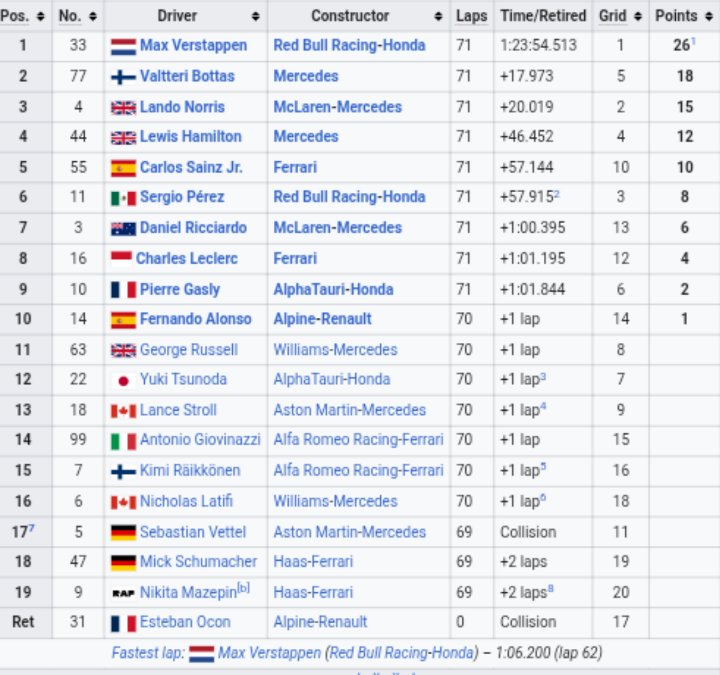
Task: Open AlphaTauri-Honda link in Gasly row
Action: [x=333, y=289]
